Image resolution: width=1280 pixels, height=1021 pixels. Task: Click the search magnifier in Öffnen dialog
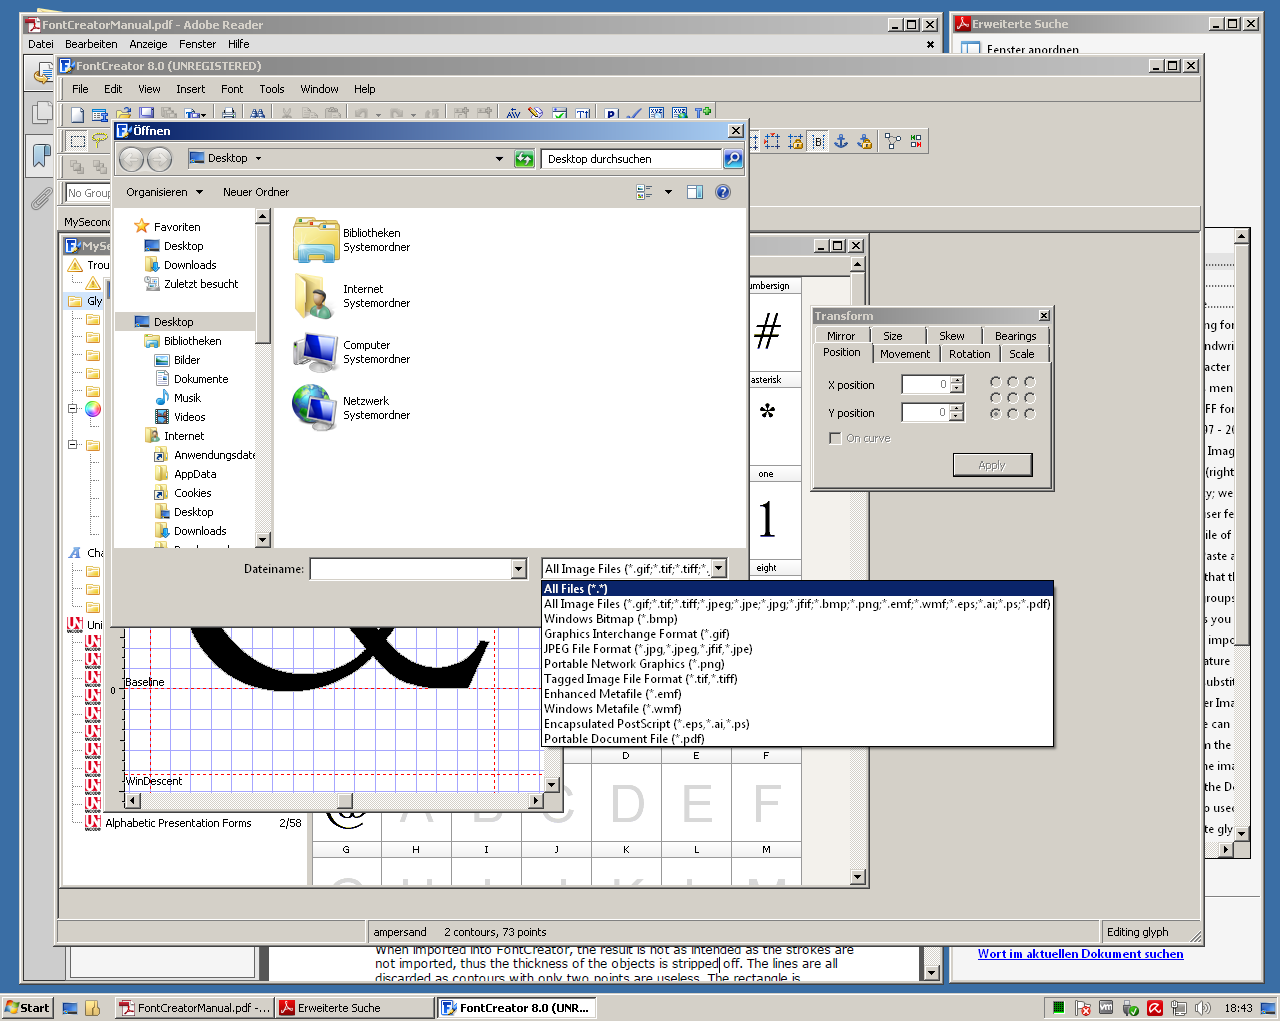point(733,159)
